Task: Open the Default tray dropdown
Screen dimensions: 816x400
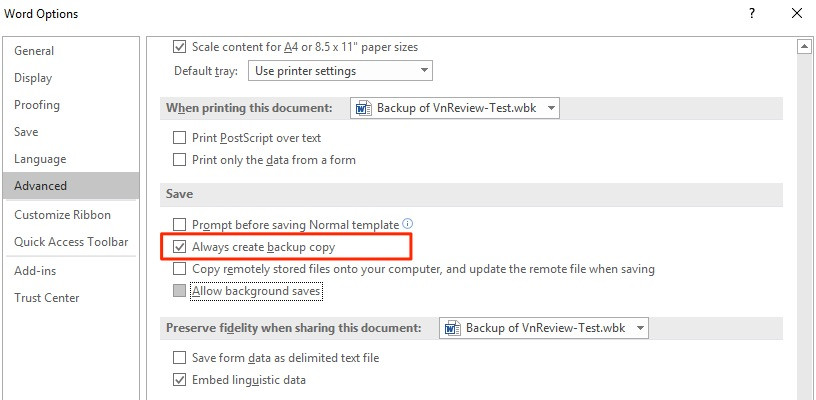Action: pyautogui.click(x=340, y=71)
